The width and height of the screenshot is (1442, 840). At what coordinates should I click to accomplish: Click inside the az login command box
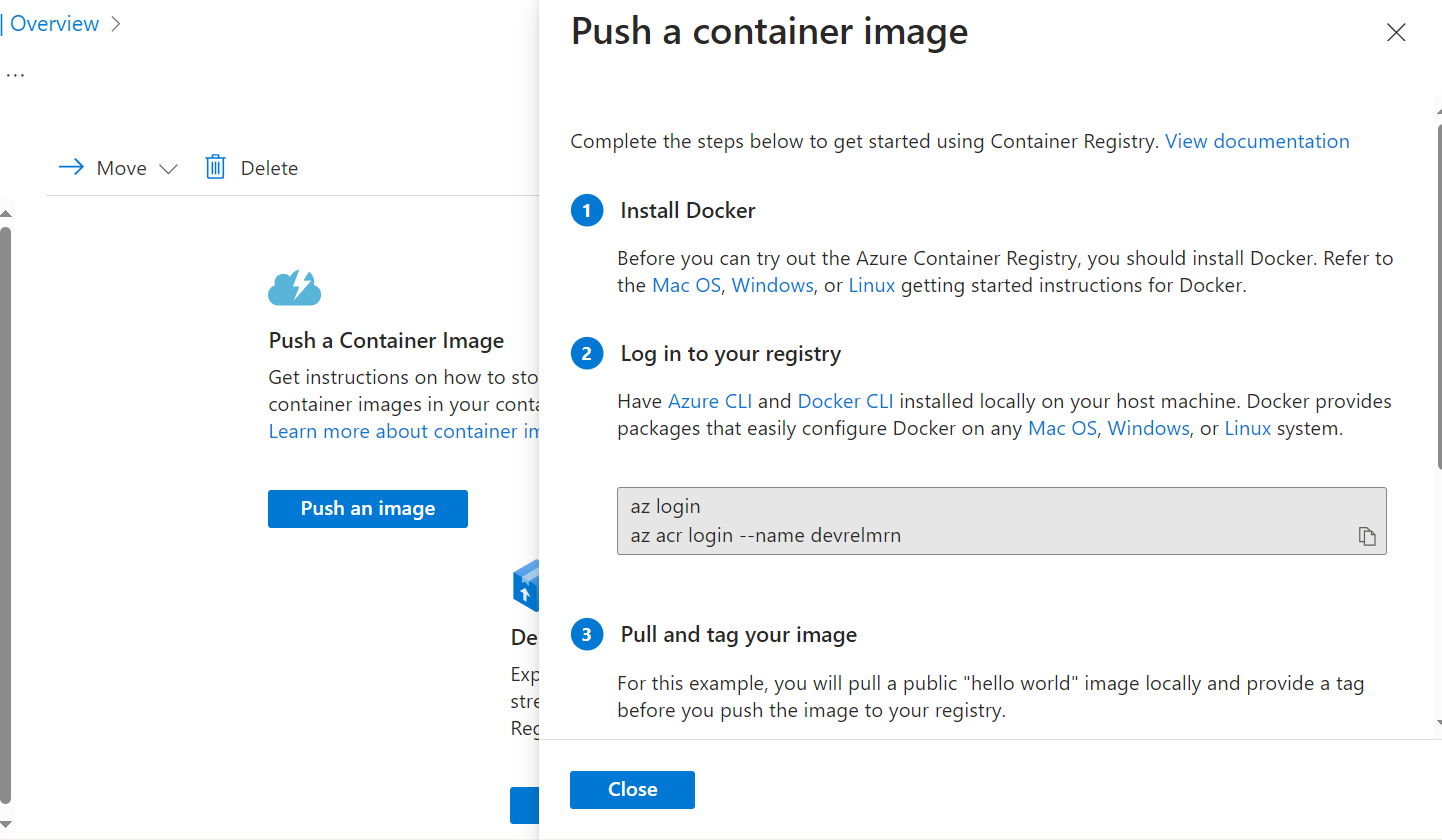pyautogui.click(x=1001, y=521)
